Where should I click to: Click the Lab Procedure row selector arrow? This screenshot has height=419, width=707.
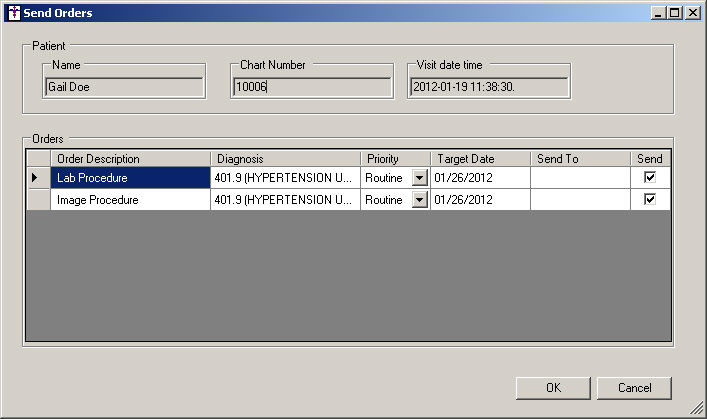38,178
